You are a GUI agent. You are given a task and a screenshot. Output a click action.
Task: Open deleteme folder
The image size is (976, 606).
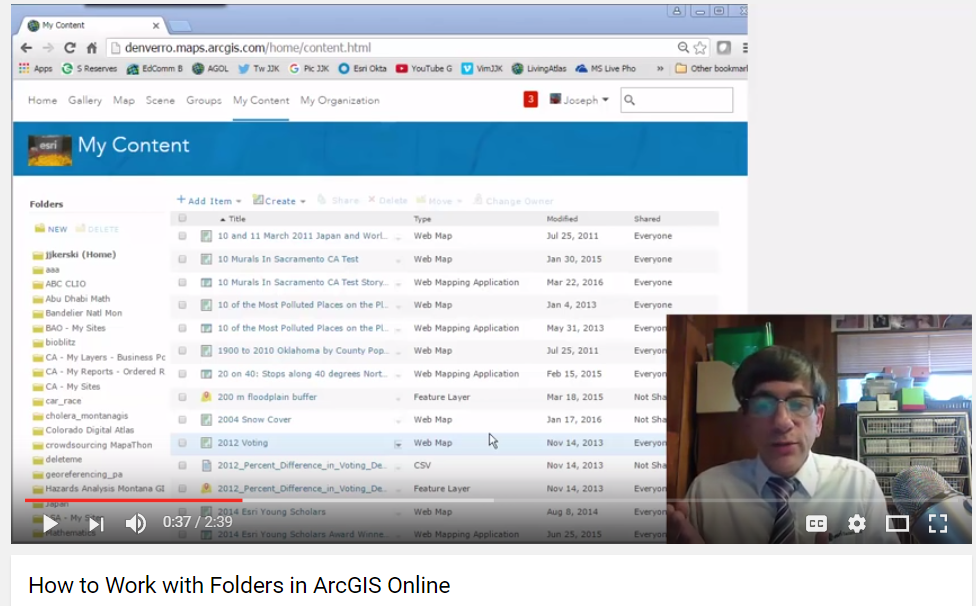coord(63,459)
